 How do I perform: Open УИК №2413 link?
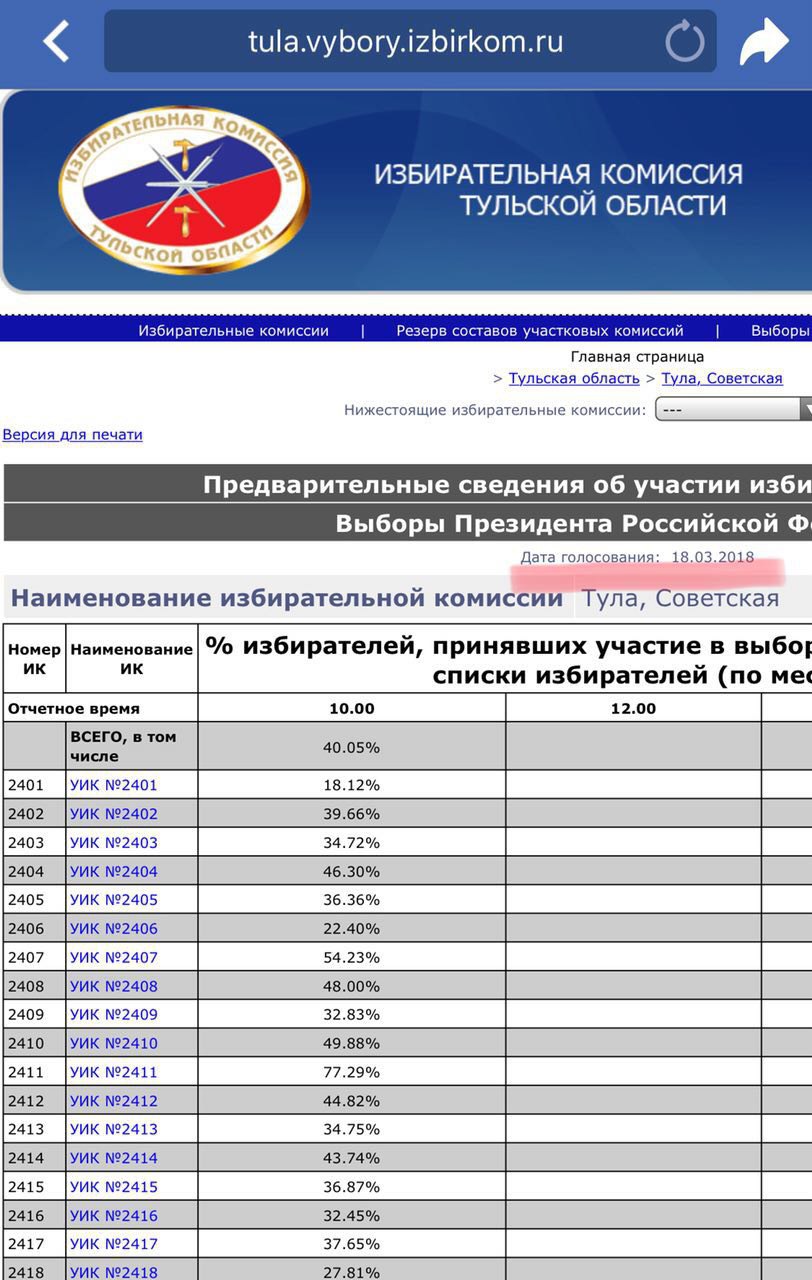tap(114, 1129)
